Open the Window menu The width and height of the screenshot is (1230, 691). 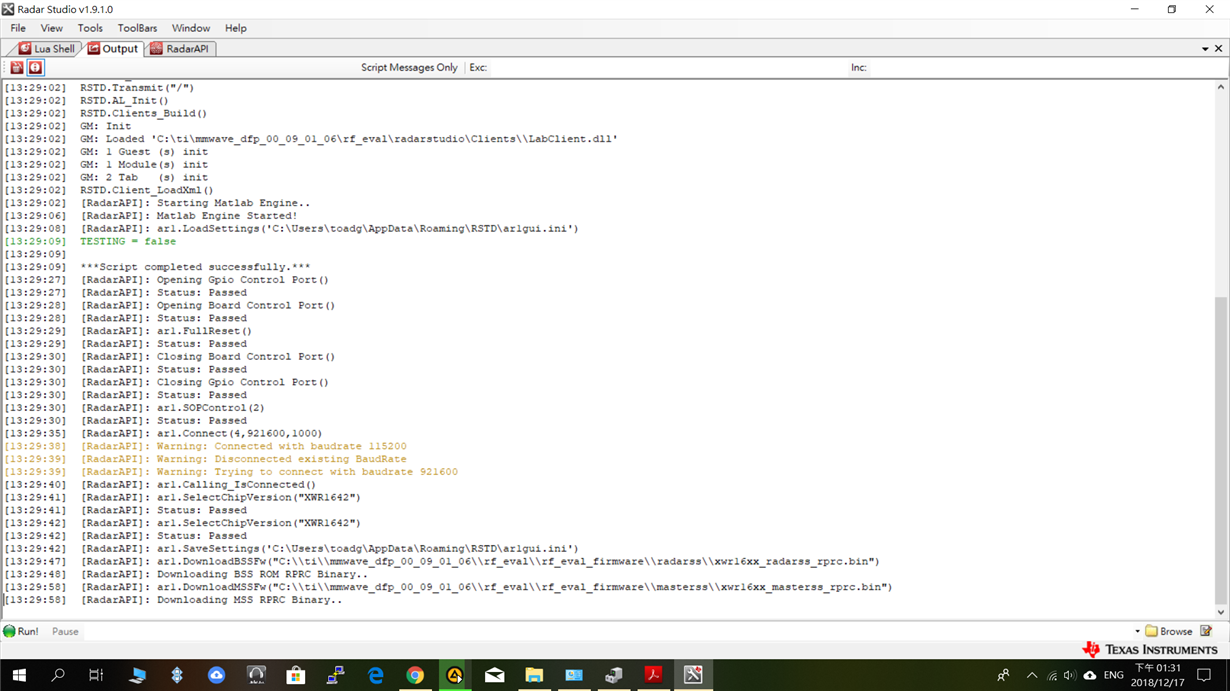tap(191, 28)
